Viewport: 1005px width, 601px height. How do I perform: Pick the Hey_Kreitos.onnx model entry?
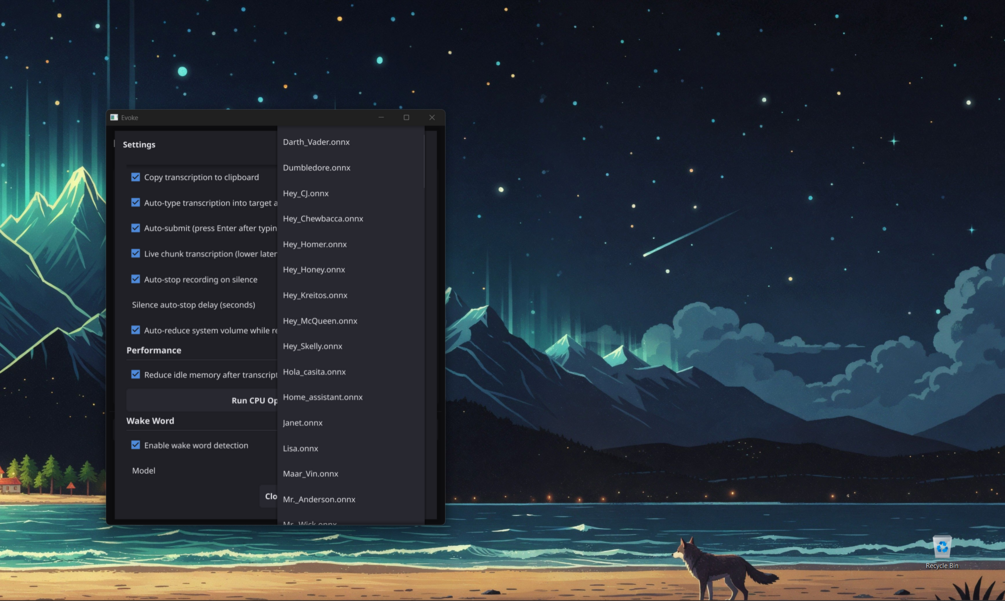click(351, 295)
